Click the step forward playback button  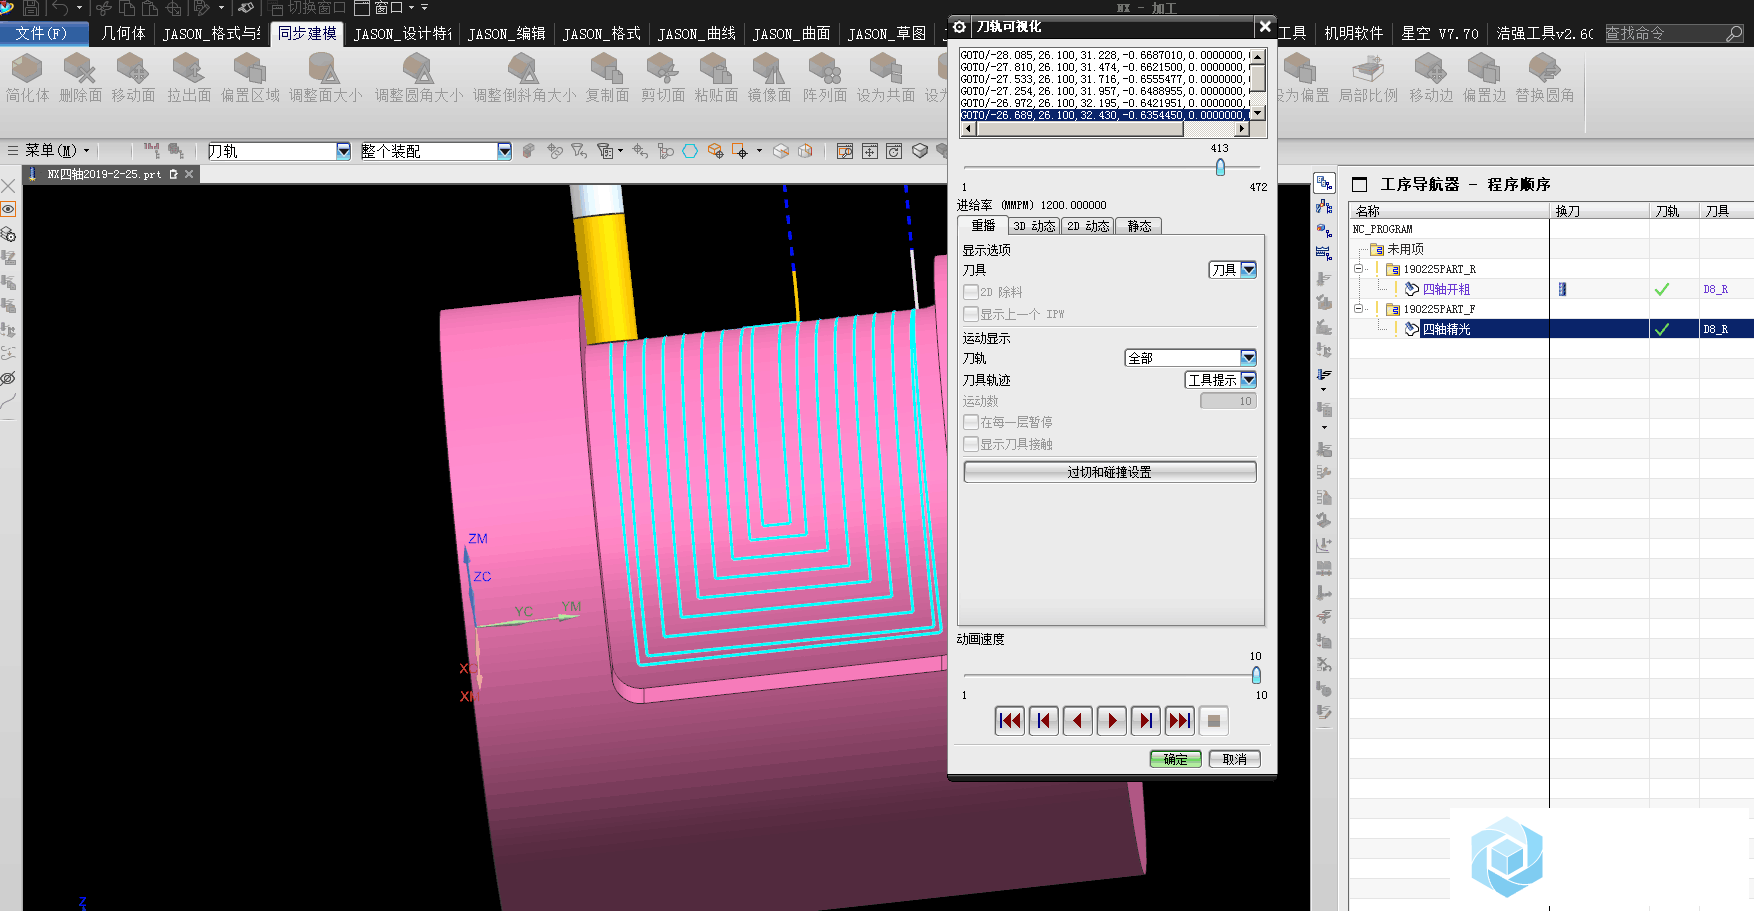pyautogui.click(x=1146, y=721)
